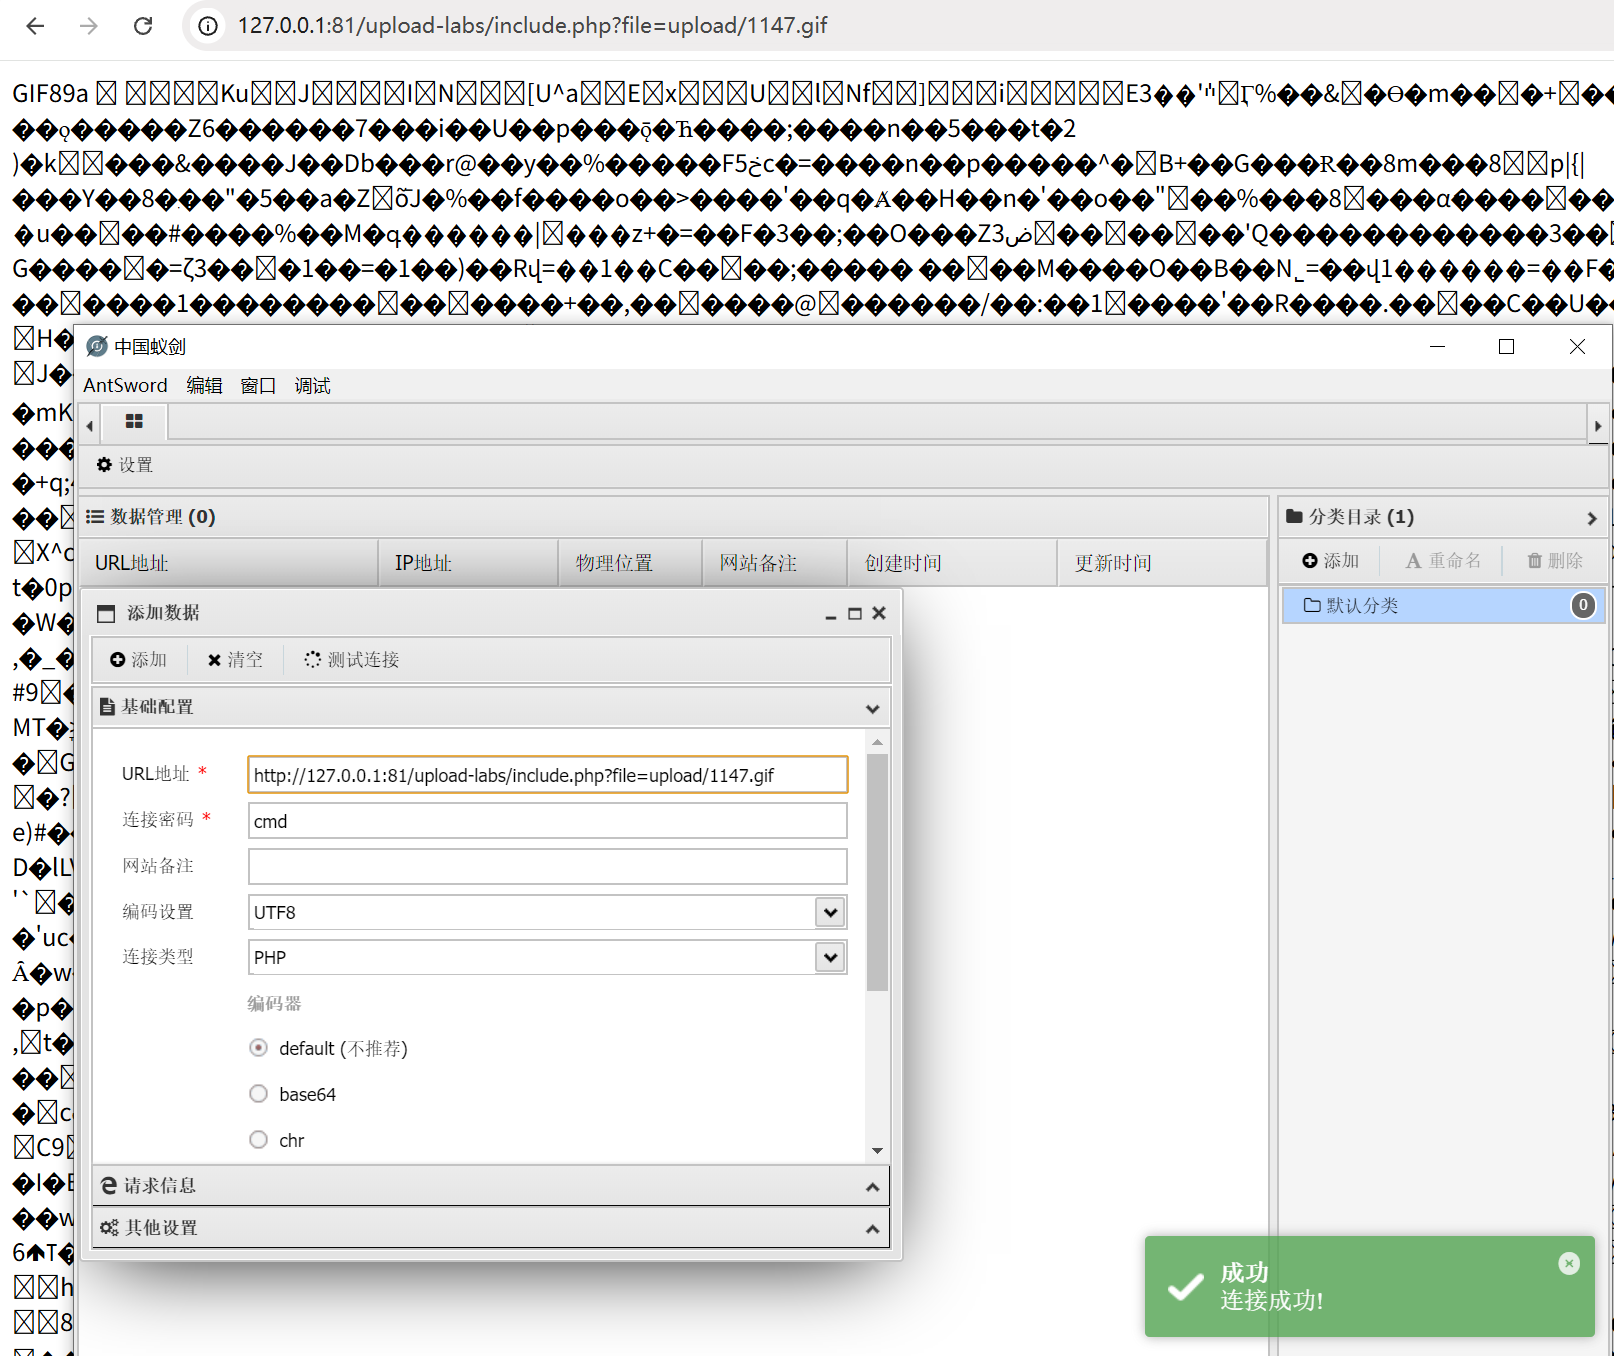Maximize the 中国蚁剑 window
Viewport: 1614px width, 1356px height.
(1506, 347)
